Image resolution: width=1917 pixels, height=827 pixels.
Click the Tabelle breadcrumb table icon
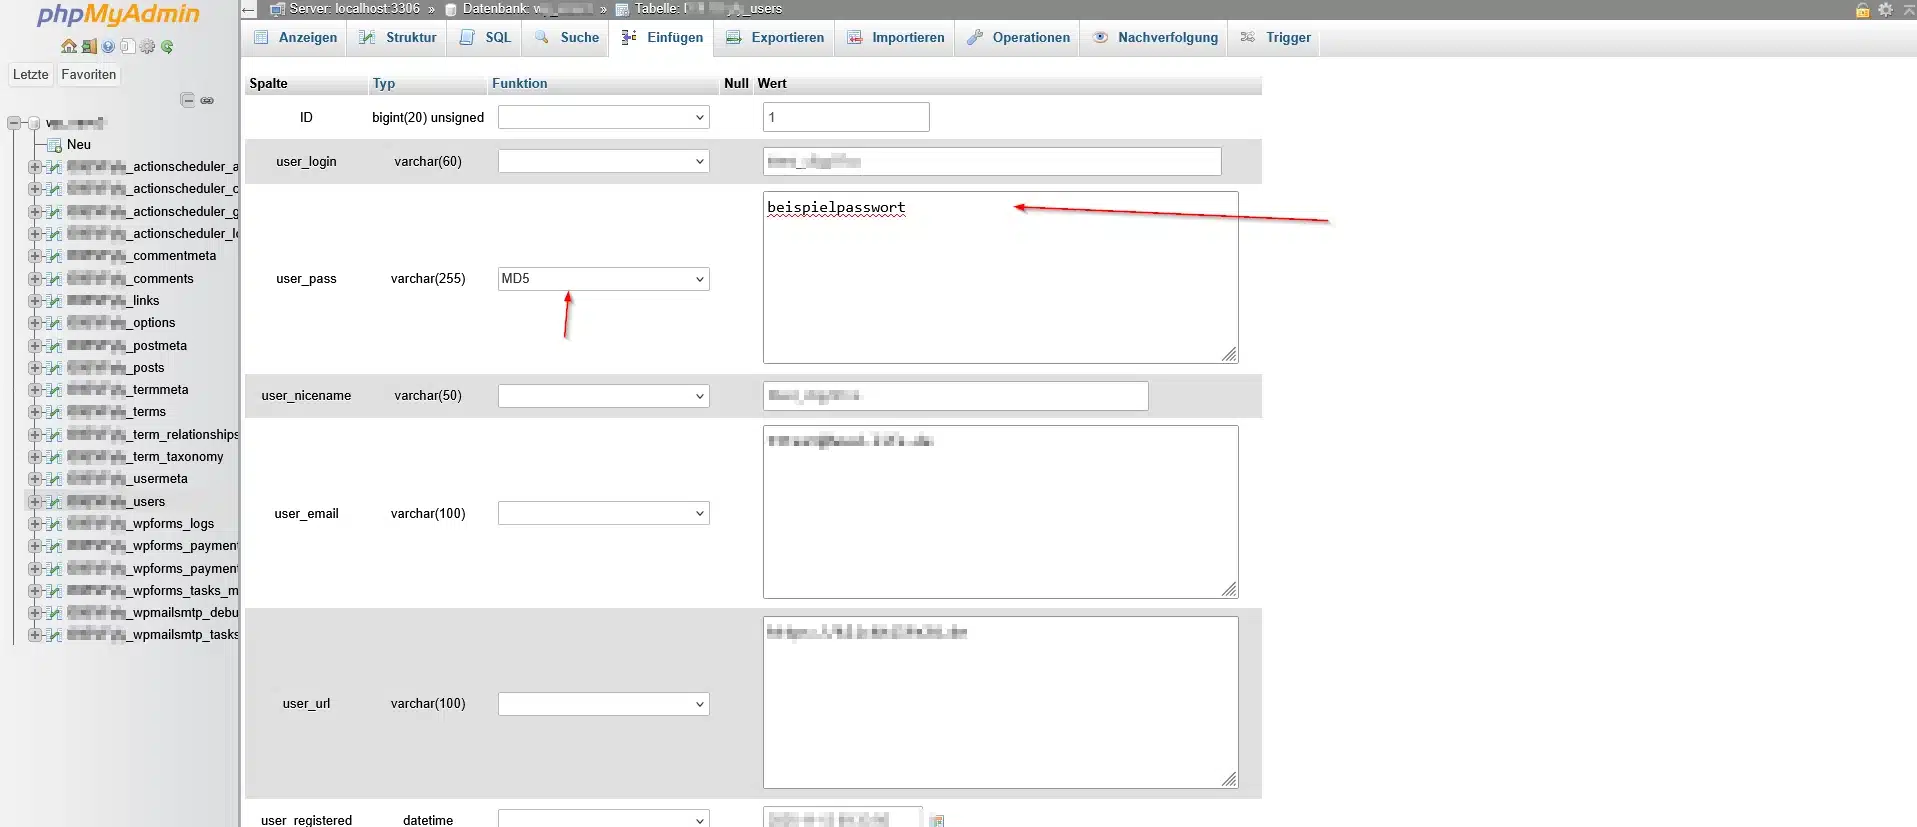(622, 9)
